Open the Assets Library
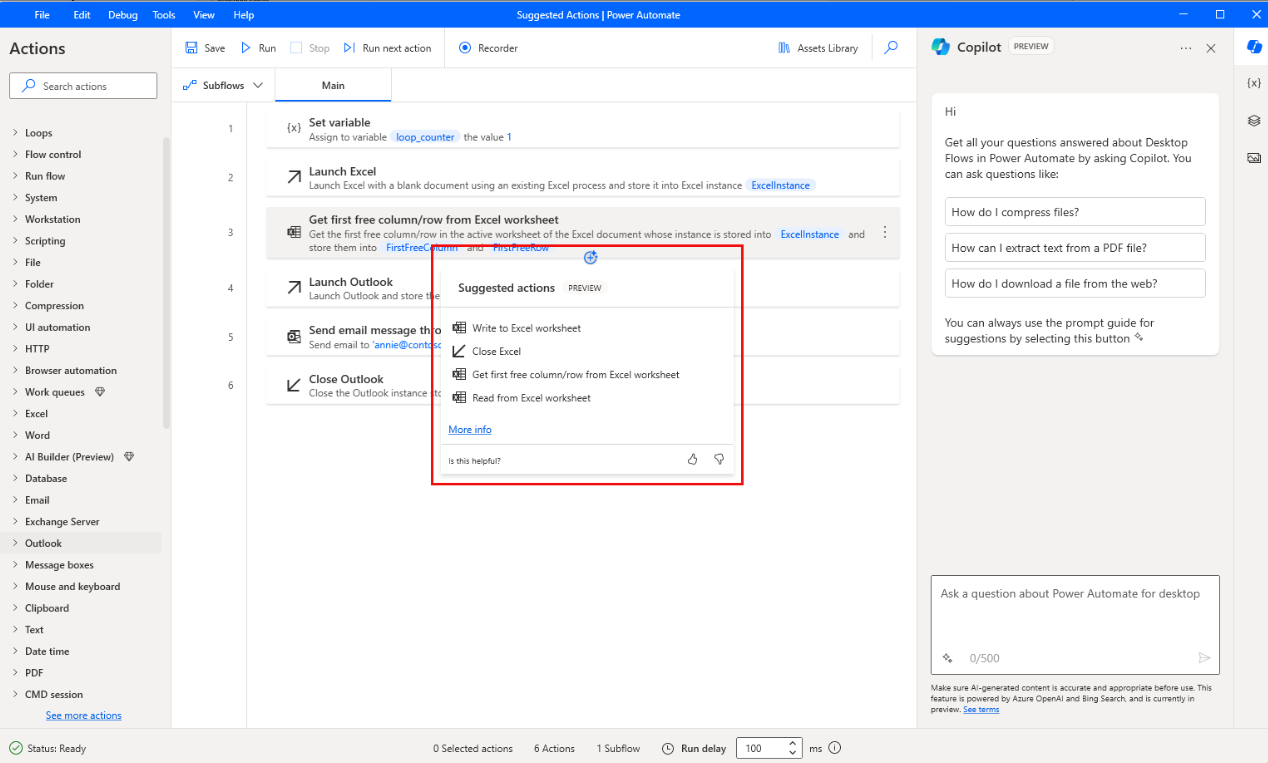Image resolution: width=1268 pixels, height=763 pixels. point(817,47)
